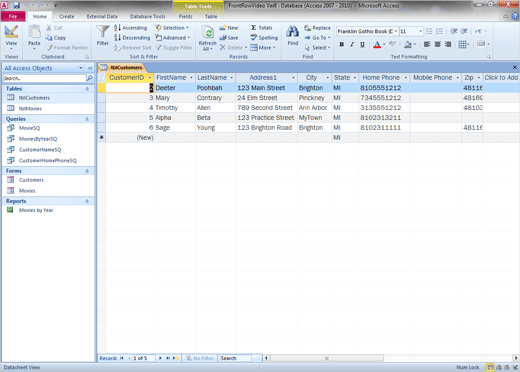The height and width of the screenshot is (372, 520).
Task: Run Spelling check
Action: pos(264,38)
